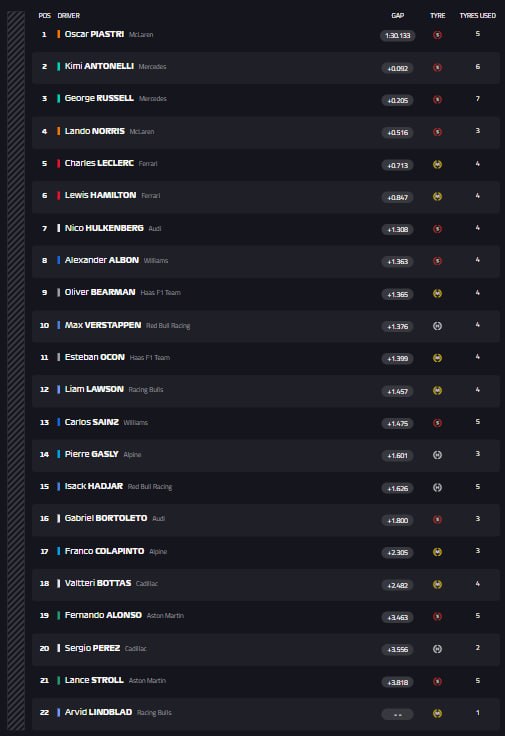This screenshot has width=505, height=736.
Task: Click Alonso's soft tyre icon
Action: (437, 616)
